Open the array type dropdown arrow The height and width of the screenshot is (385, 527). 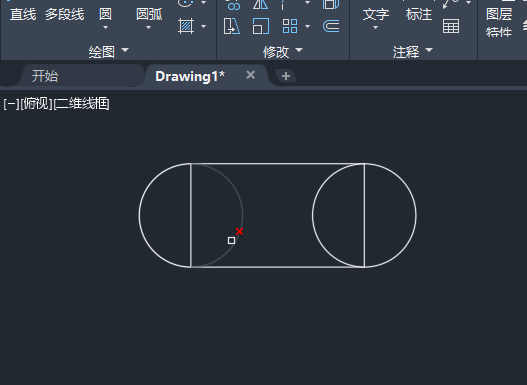click(307, 26)
